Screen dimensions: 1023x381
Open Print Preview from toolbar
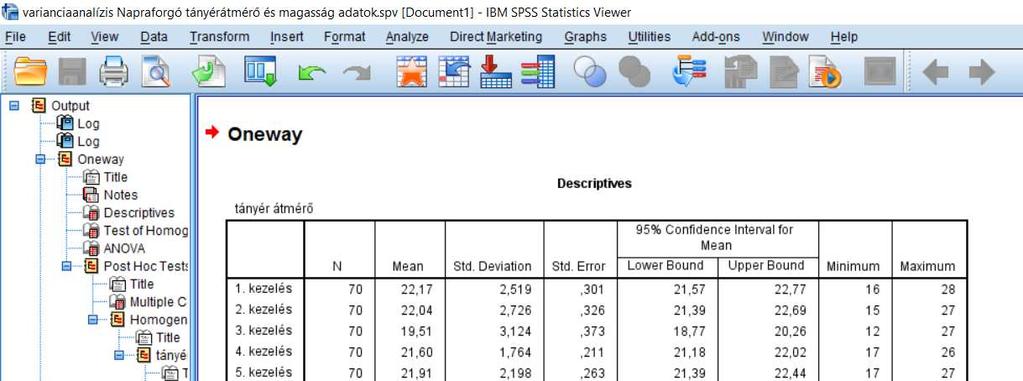(156, 72)
